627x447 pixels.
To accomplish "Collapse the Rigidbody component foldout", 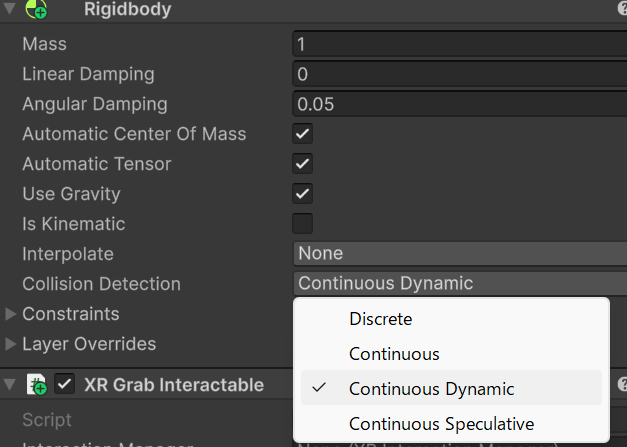I will (x=9, y=11).
